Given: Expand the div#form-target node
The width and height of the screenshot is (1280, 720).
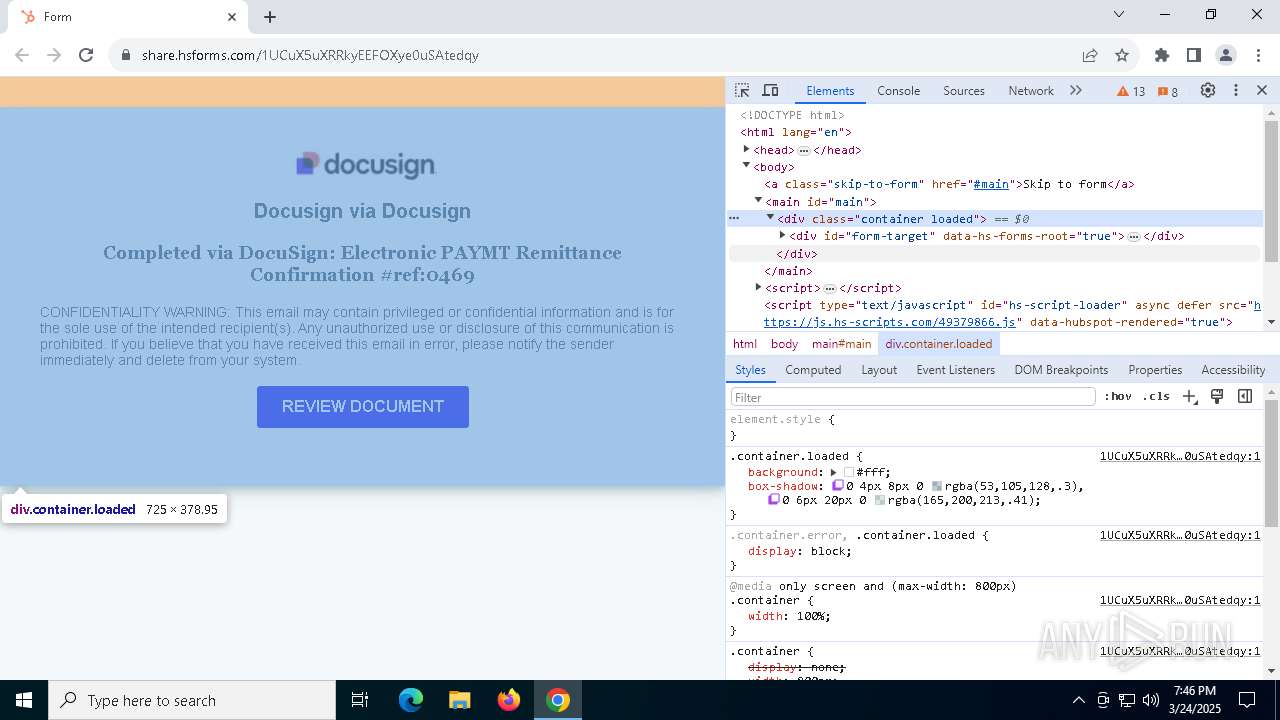Looking at the screenshot, I should click(x=782, y=235).
